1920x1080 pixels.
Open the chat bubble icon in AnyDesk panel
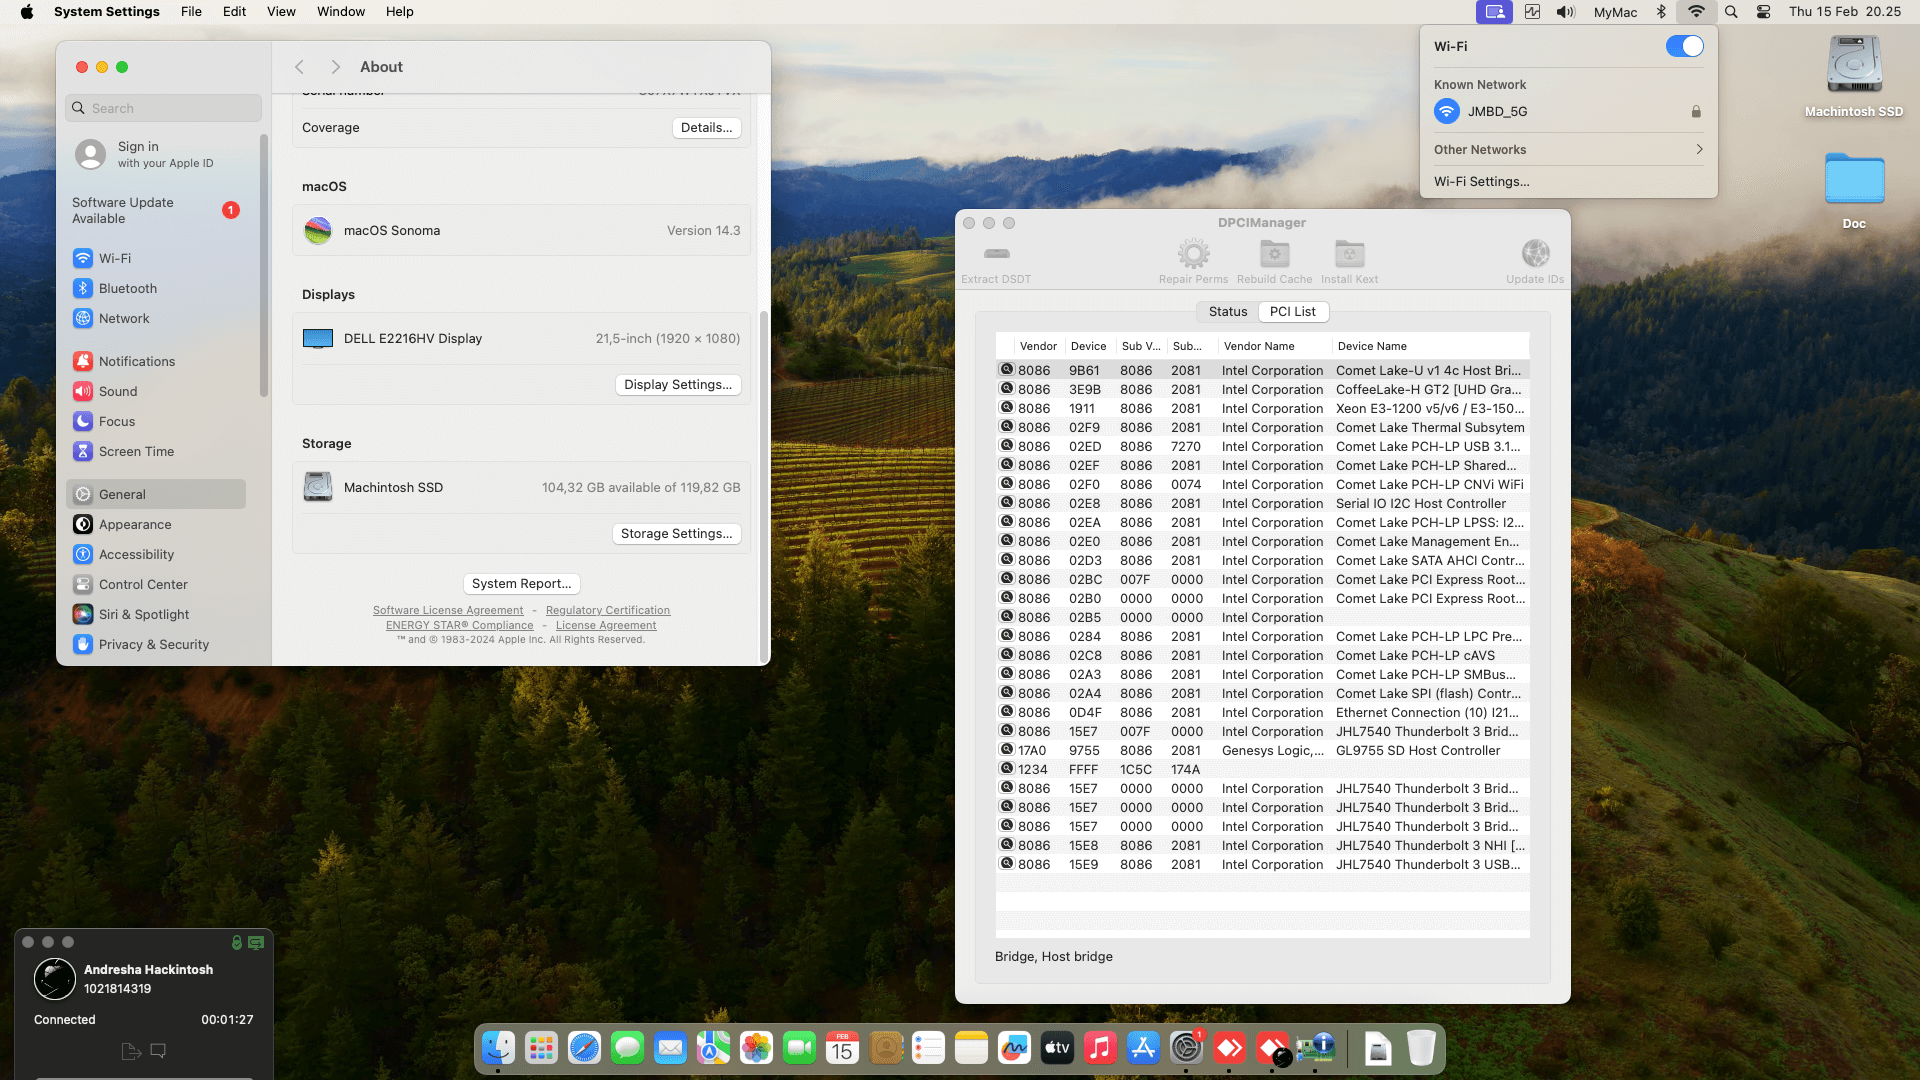click(x=158, y=1051)
